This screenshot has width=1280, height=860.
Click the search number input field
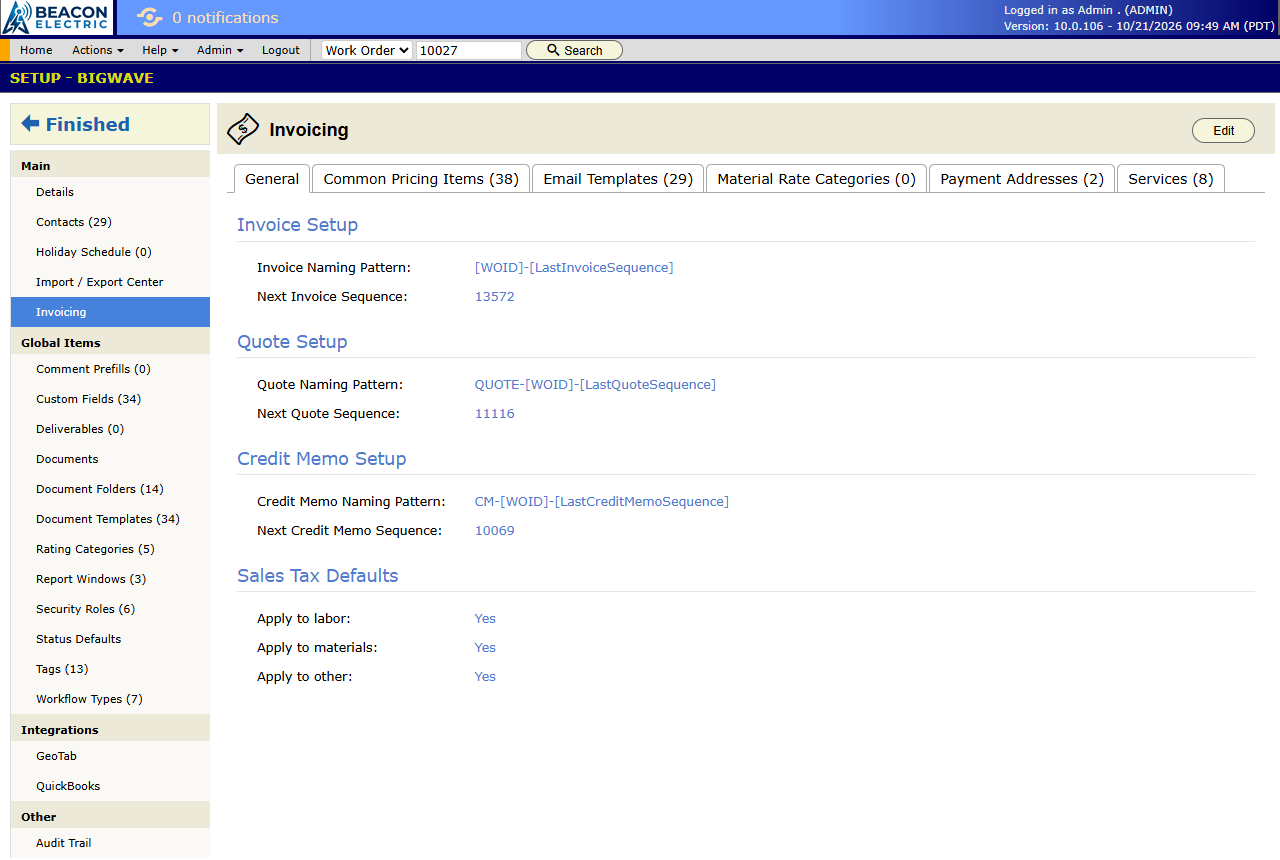tap(469, 50)
